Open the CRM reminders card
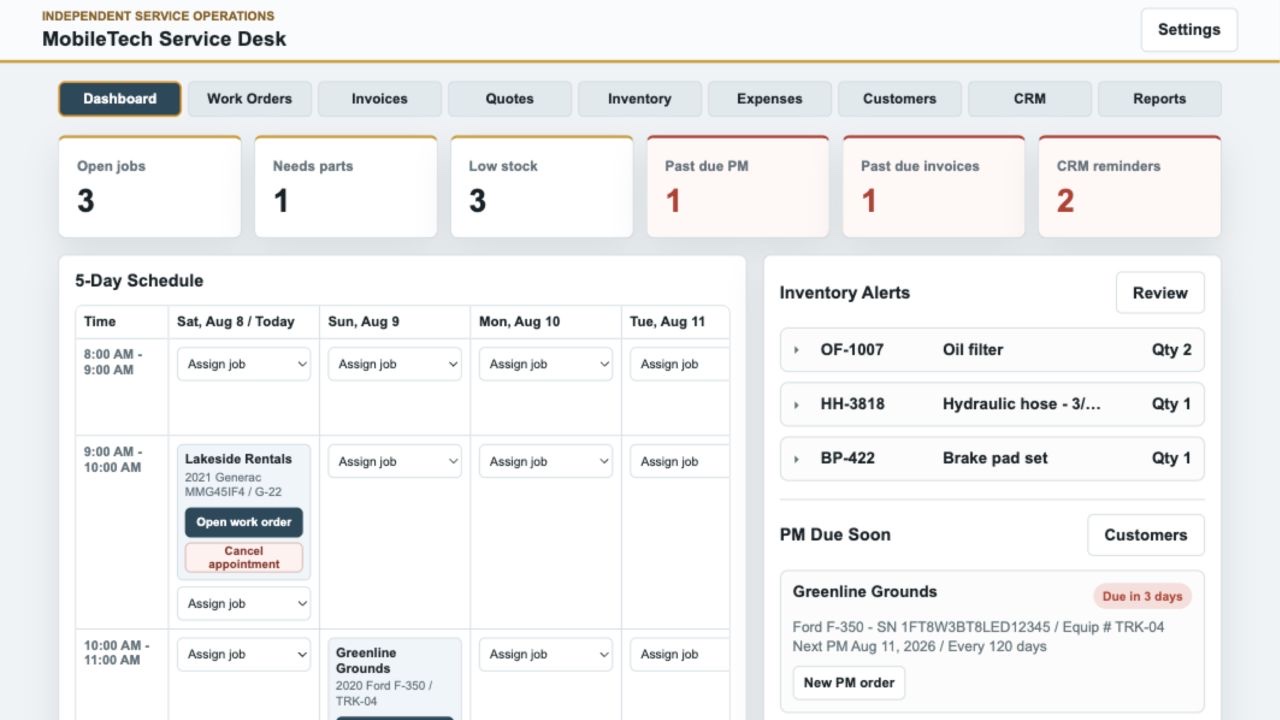This screenshot has width=1280, height=720. [x=1130, y=187]
